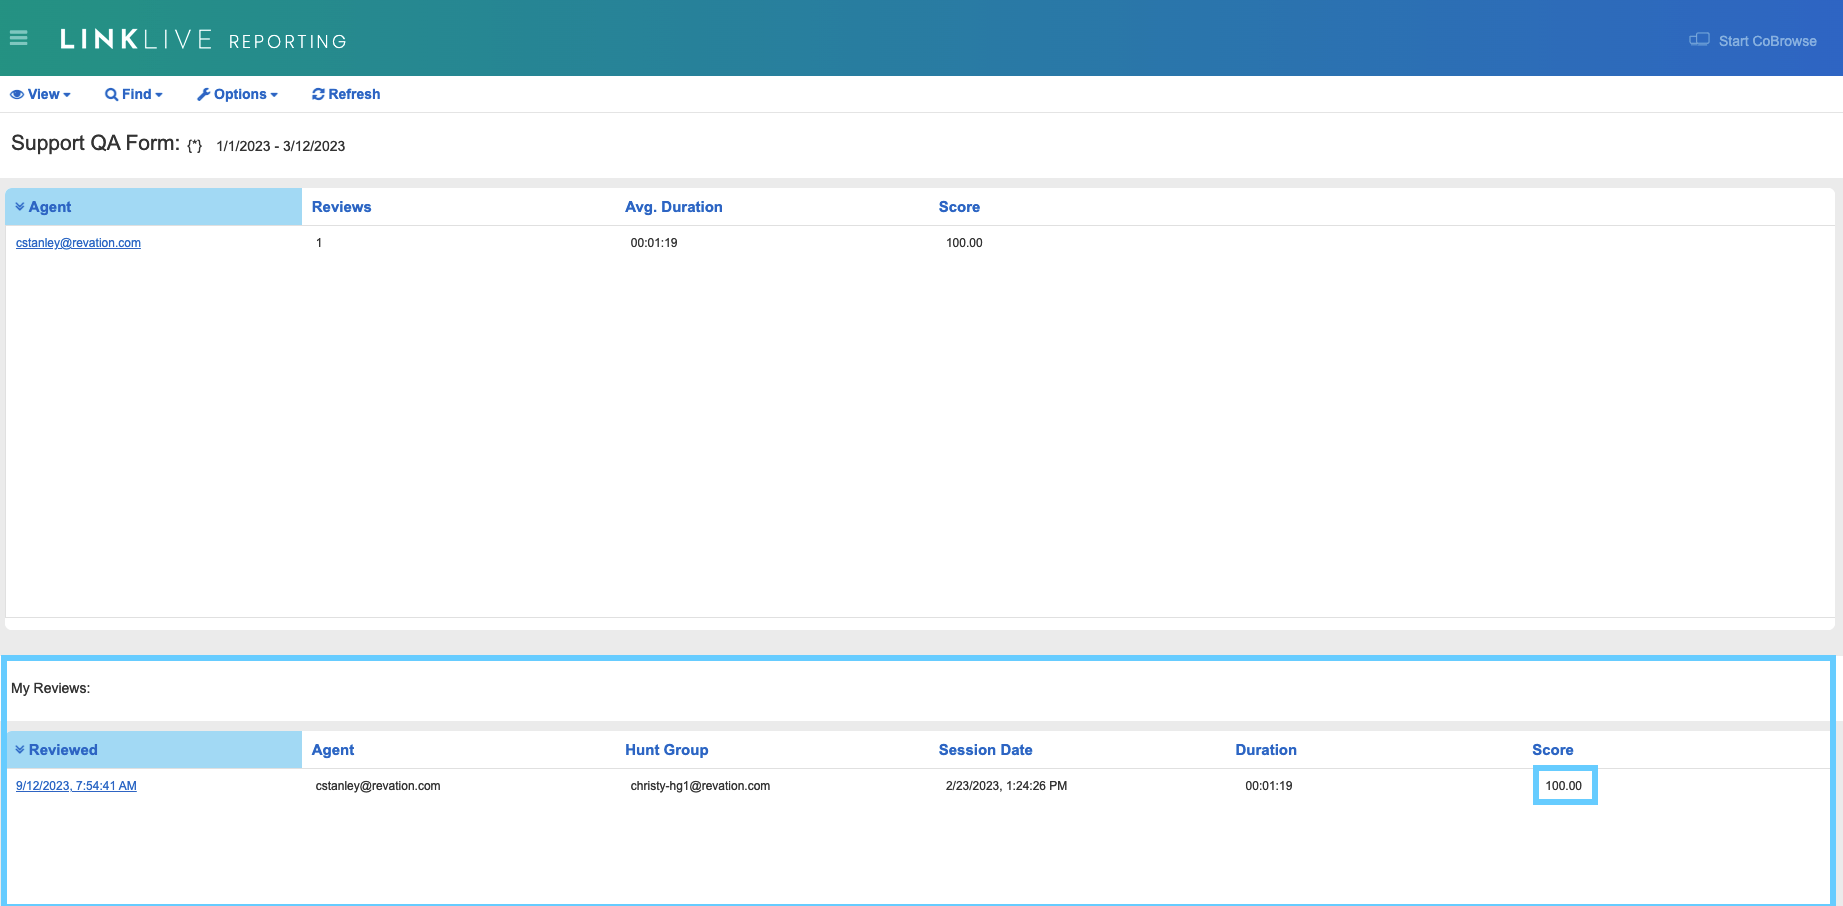Open cstanley@revation.com agent link
This screenshot has height=906, width=1843.
click(x=78, y=243)
